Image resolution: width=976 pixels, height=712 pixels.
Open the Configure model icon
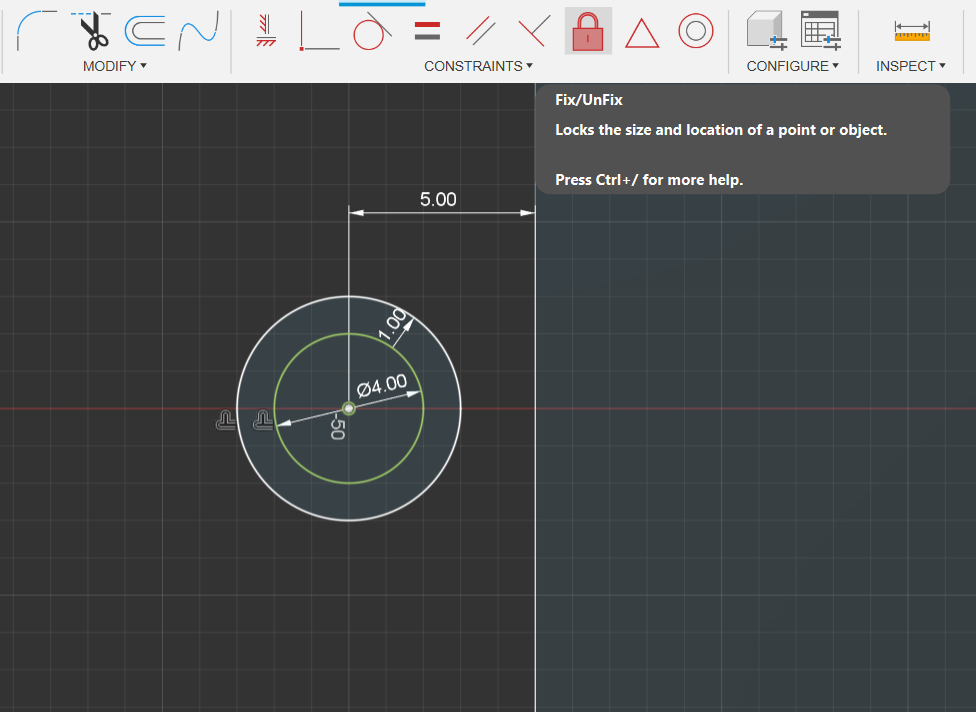766,30
